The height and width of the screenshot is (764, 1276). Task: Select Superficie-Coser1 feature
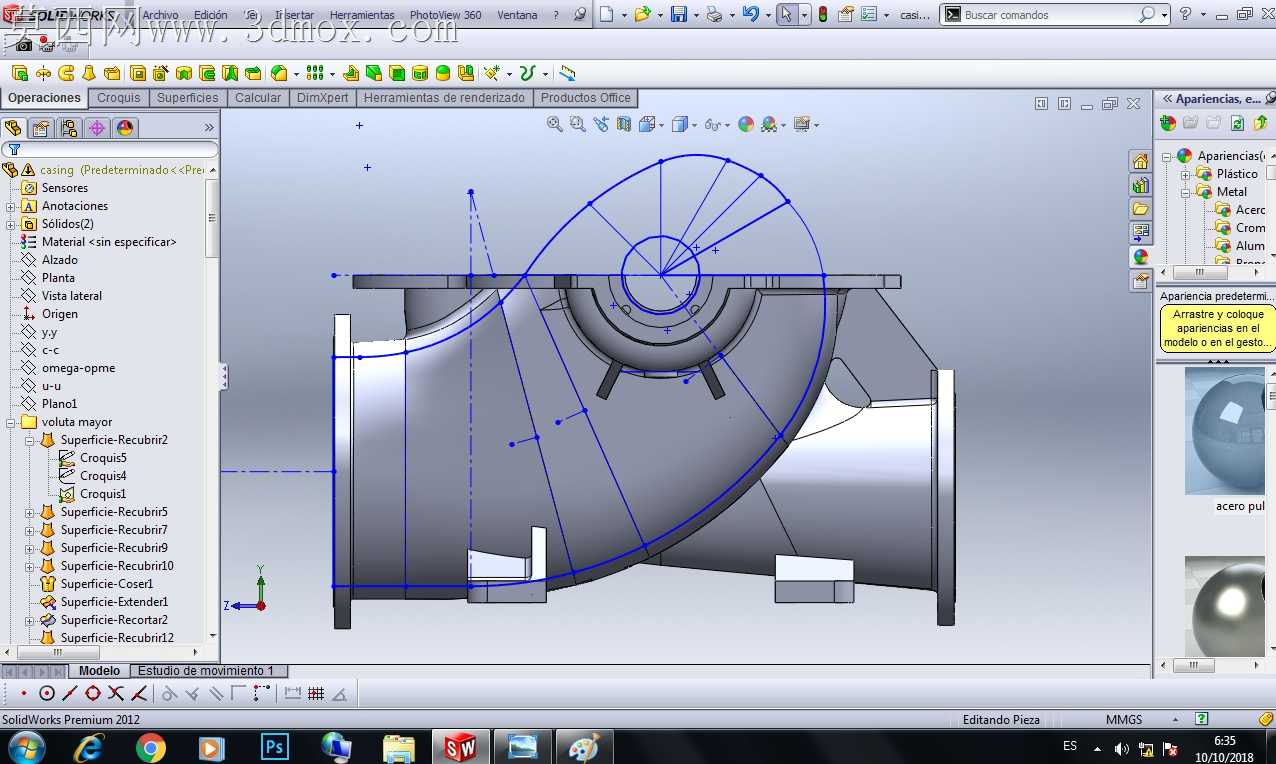tap(106, 584)
